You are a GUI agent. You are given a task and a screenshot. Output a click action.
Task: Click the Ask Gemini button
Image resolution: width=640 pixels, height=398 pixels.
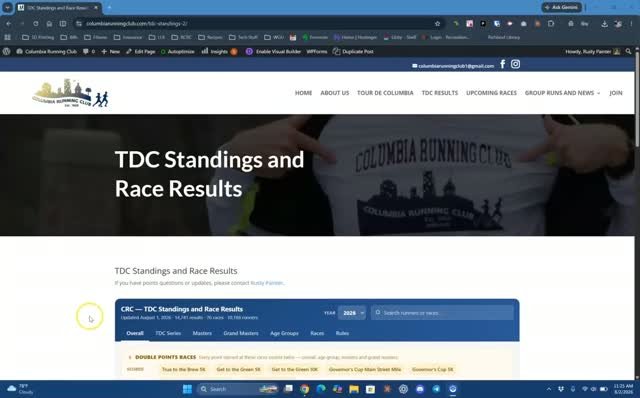coord(562,7)
